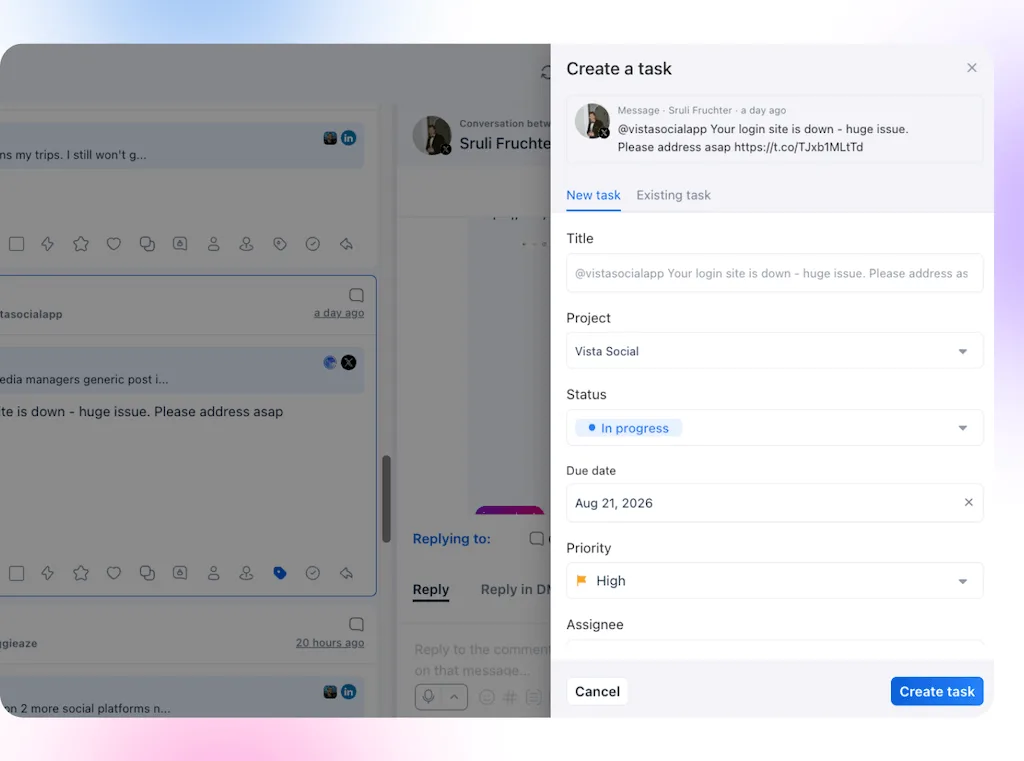The width and height of the screenshot is (1024, 761).
Task: Click the blue tag icon on selected message
Action: pos(280,574)
